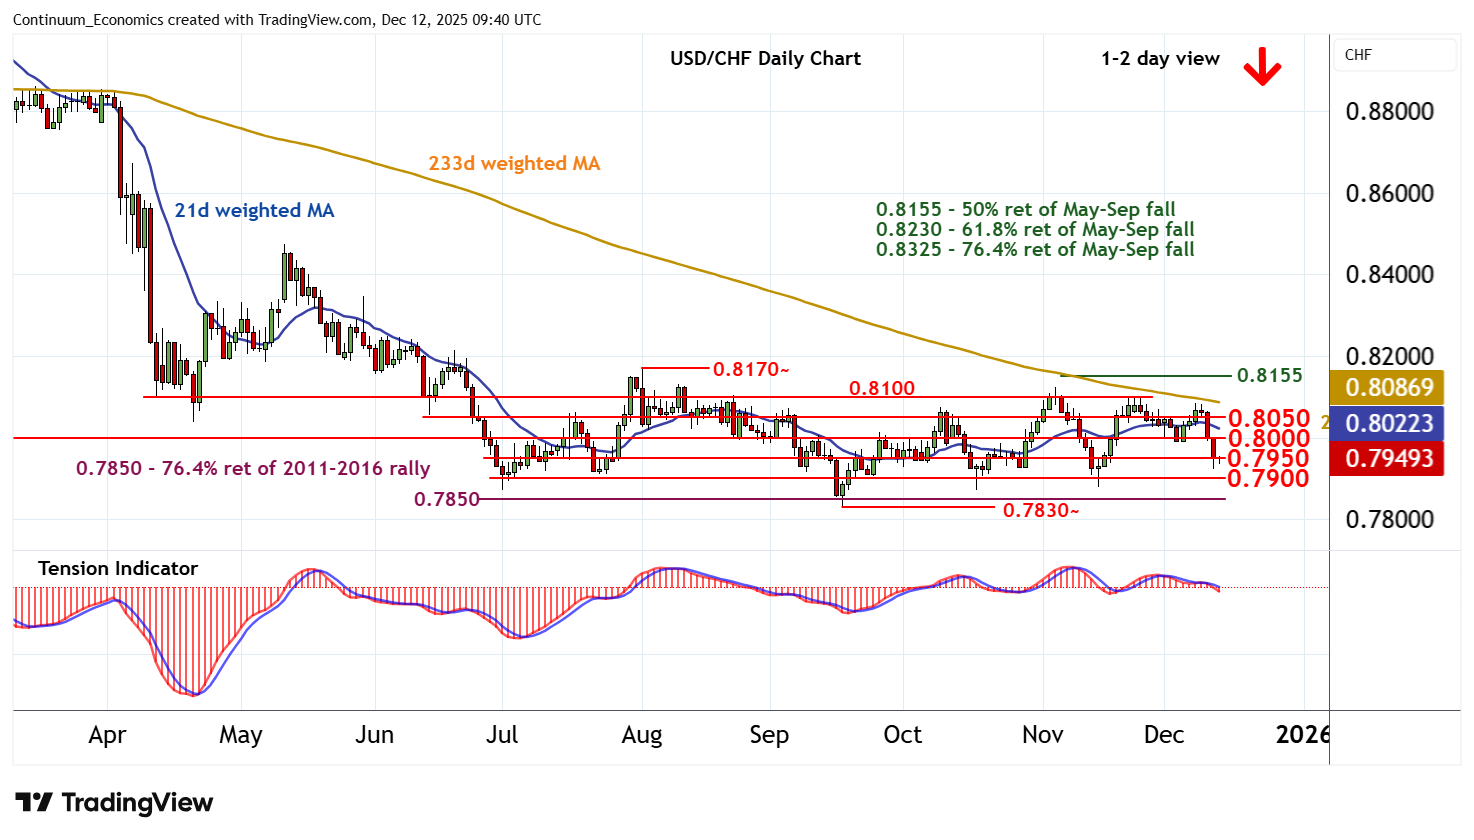Click the 1-2 day view label
The height and width of the screenshot is (840, 1474).
click(1160, 58)
